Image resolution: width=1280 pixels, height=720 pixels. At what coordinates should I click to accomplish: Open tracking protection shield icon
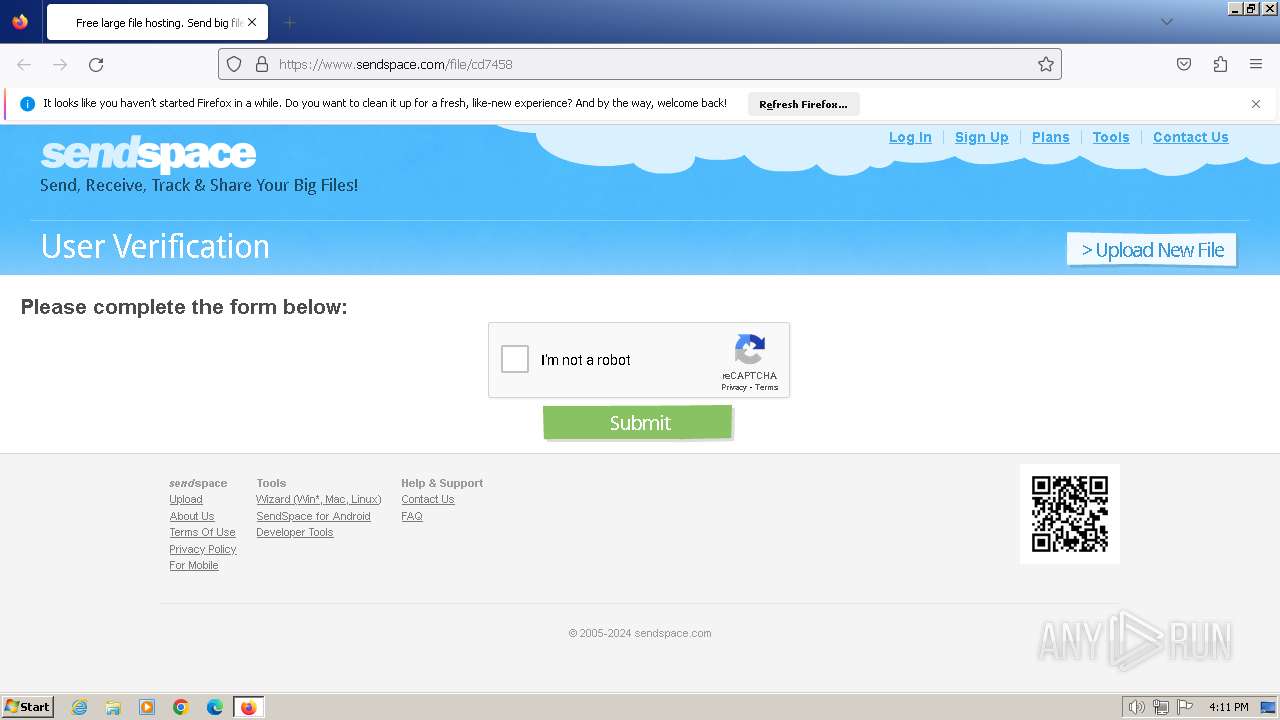(234, 64)
